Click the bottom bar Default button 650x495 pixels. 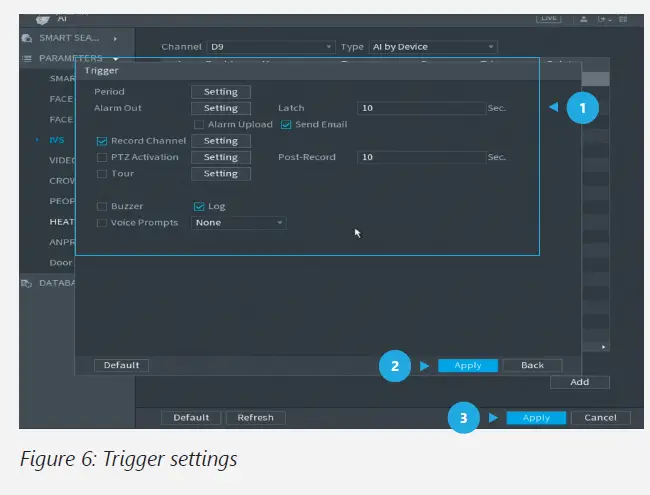[x=191, y=417]
